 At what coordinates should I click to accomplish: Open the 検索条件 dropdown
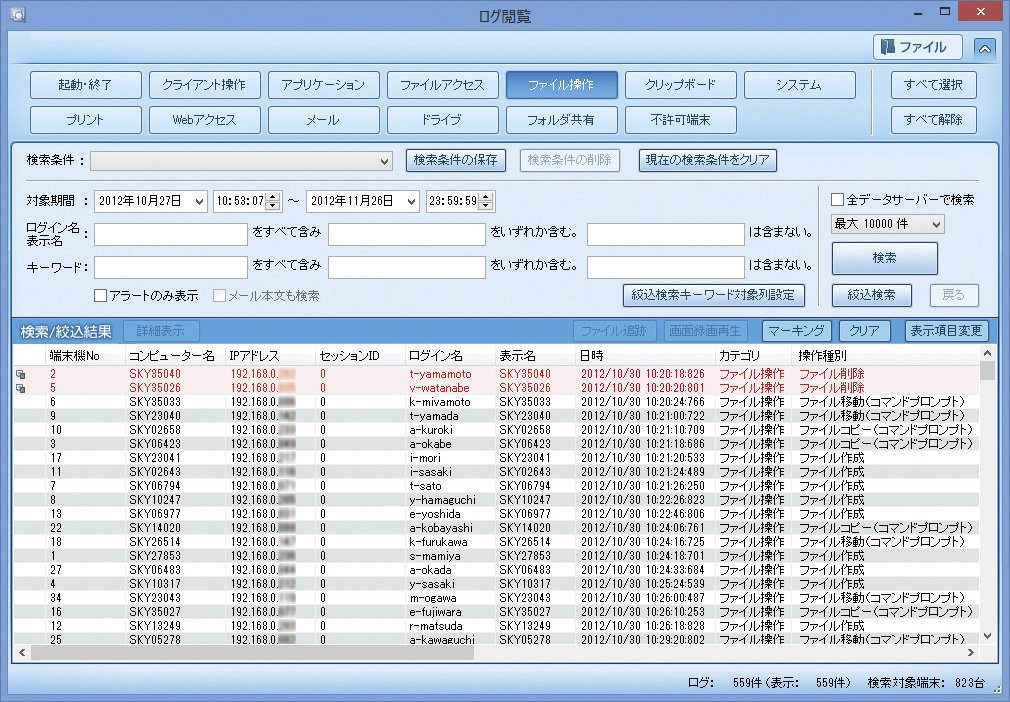click(x=241, y=161)
